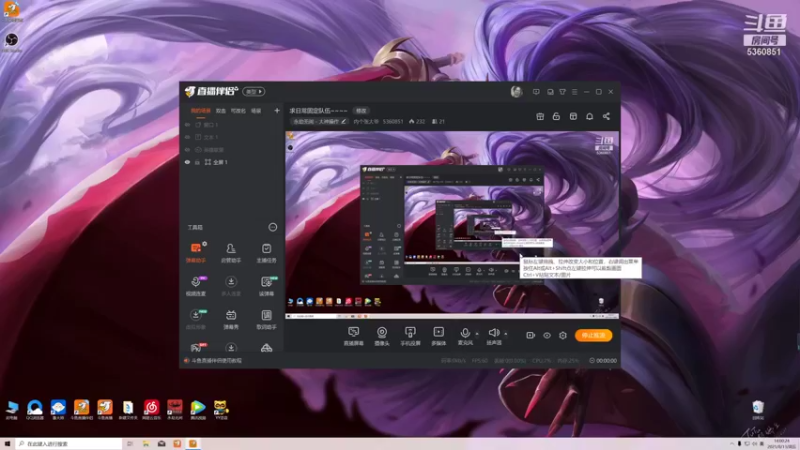Open the Tencent Video play-arrow desktop icon
800x450 pixels.
[197, 409]
